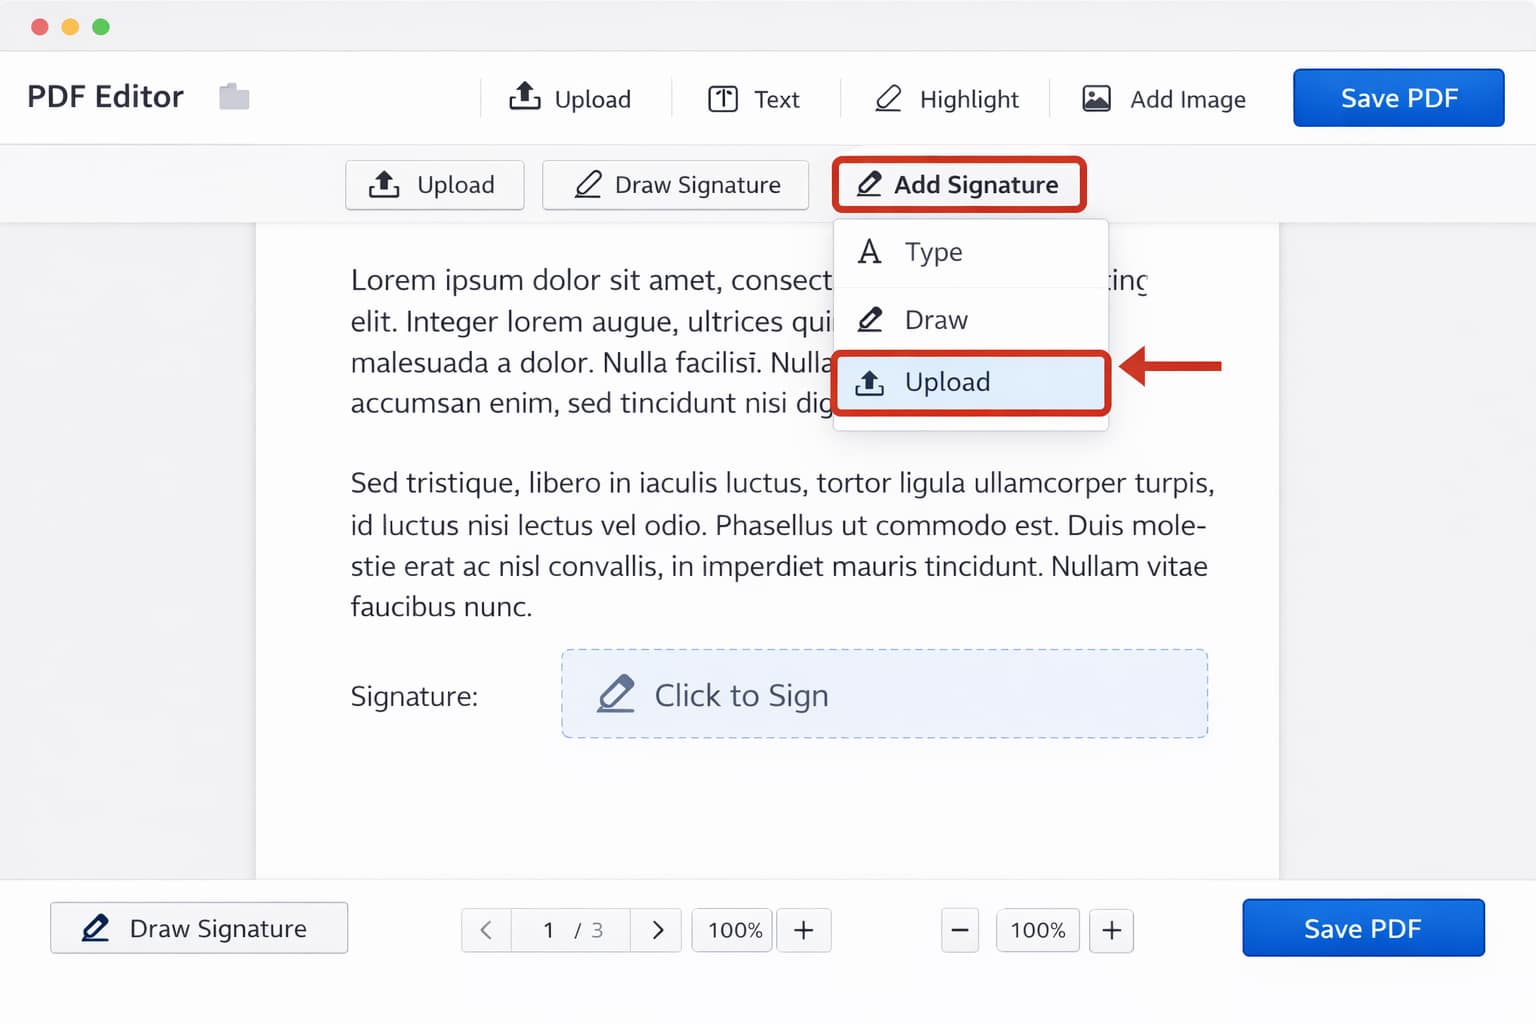Viewport: 1536px width, 1024px height.
Task: Click the Upload button in the secondary toolbar
Action: pyautogui.click(x=434, y=185)
